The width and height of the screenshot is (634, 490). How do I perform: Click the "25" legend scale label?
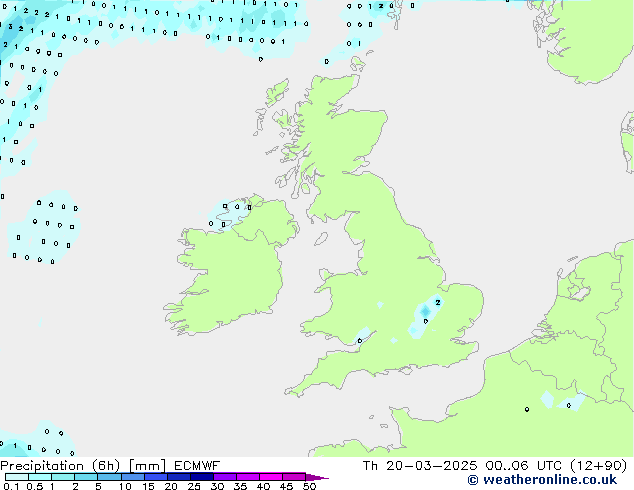pyautogui.click(x=194, y=486)
